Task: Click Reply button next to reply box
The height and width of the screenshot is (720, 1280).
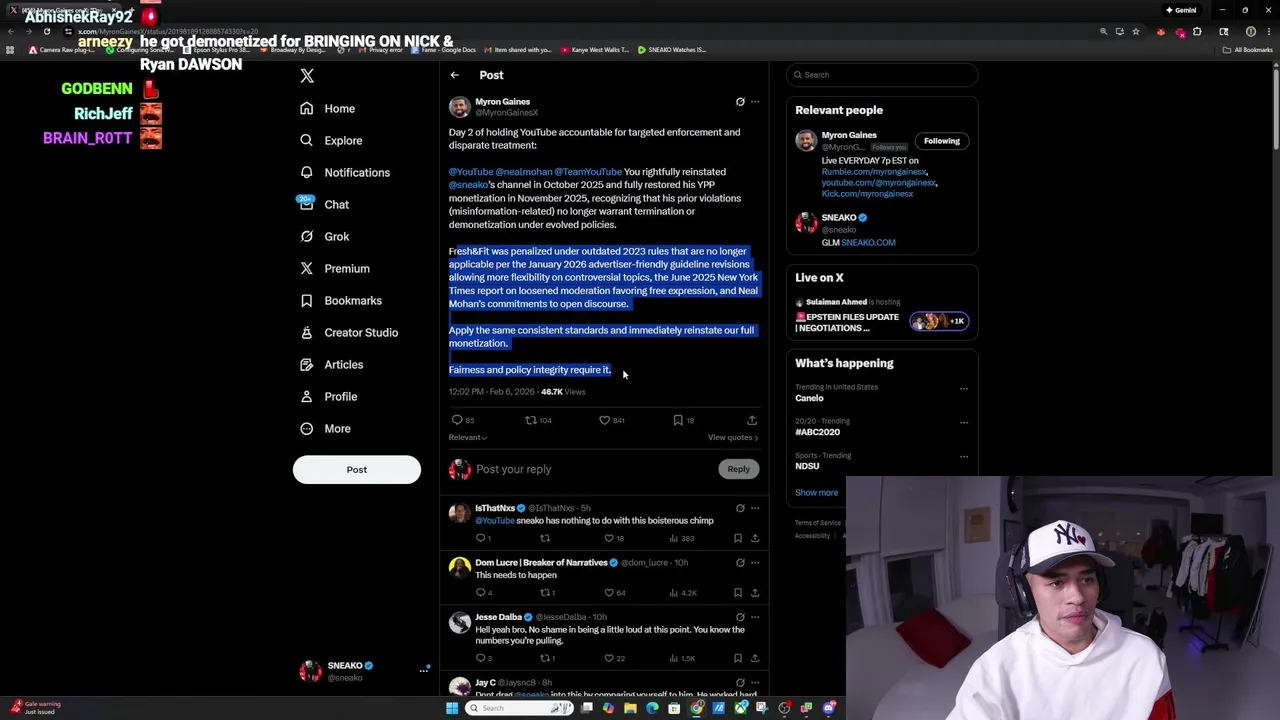Action: coord(738,469)
